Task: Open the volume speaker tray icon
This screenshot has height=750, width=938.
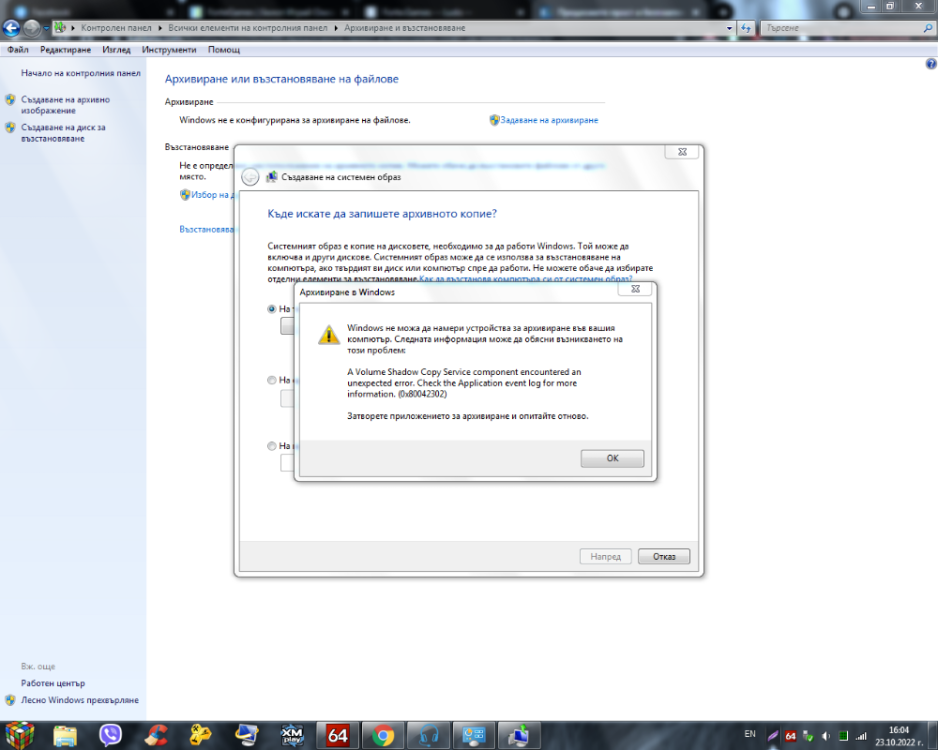Action: pyautogui.click(x=826, y=736)
